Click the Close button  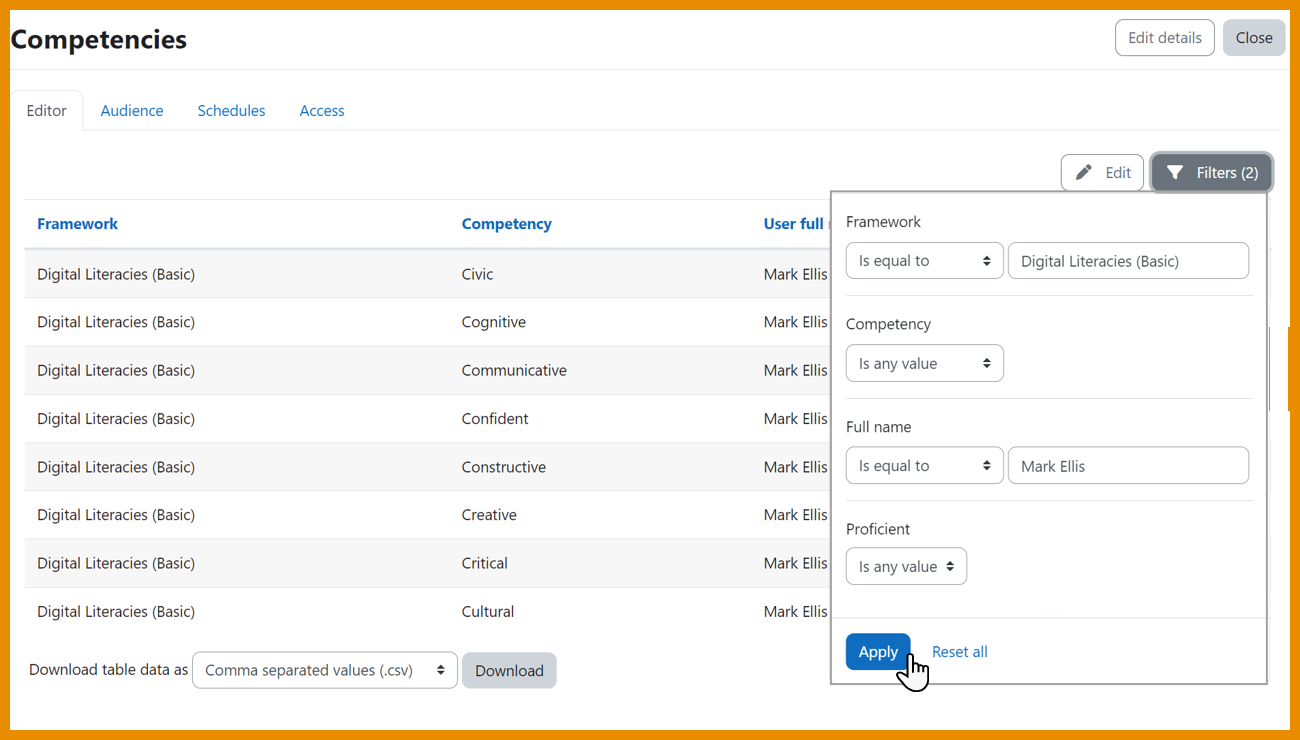click(x=1254, y=38)
